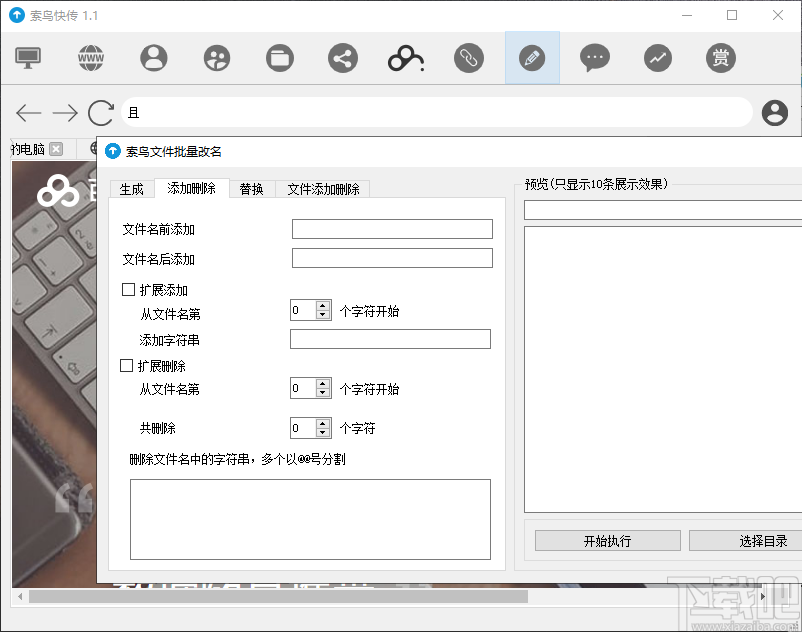The image size is (802, 632).
Task: Open the 文件添加删除 tab
Action: point(321,188)
